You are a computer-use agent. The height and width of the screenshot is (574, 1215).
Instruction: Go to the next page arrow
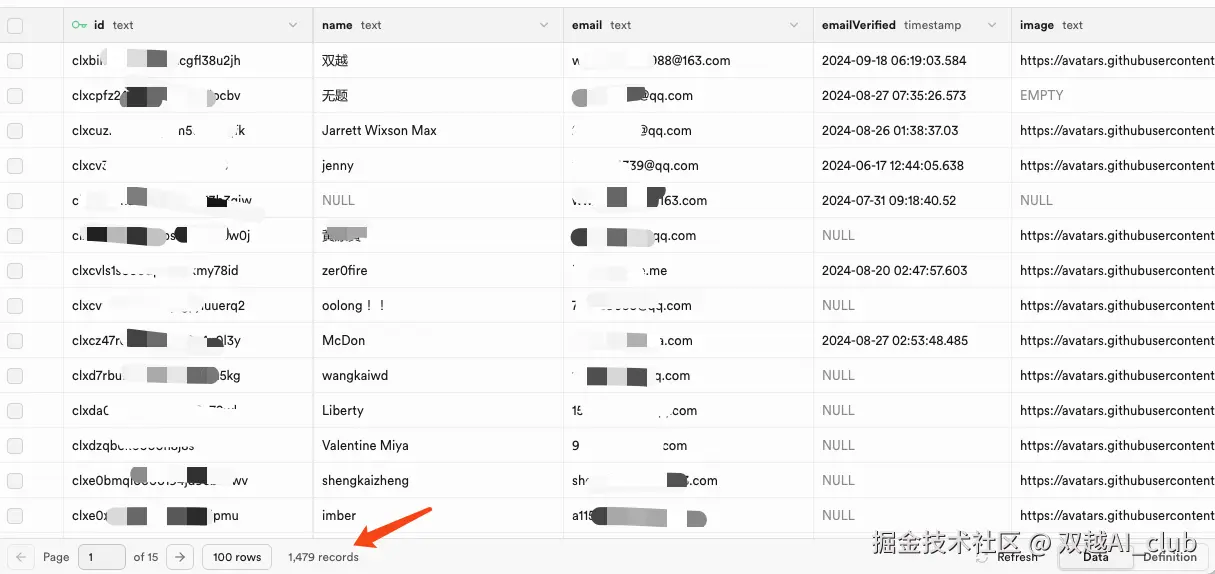[x=179, y=557]
